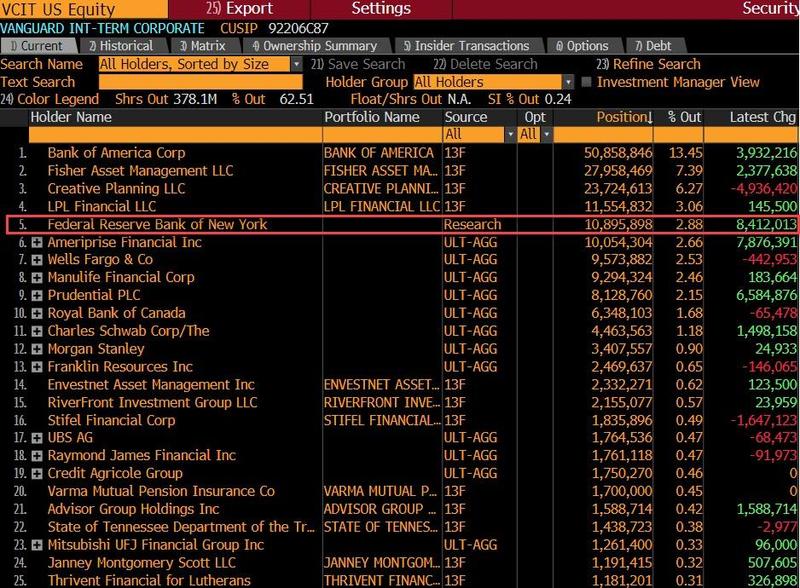Focus the Text Search input field
This screenshot has width=800, height=588.
coord(201,82)
